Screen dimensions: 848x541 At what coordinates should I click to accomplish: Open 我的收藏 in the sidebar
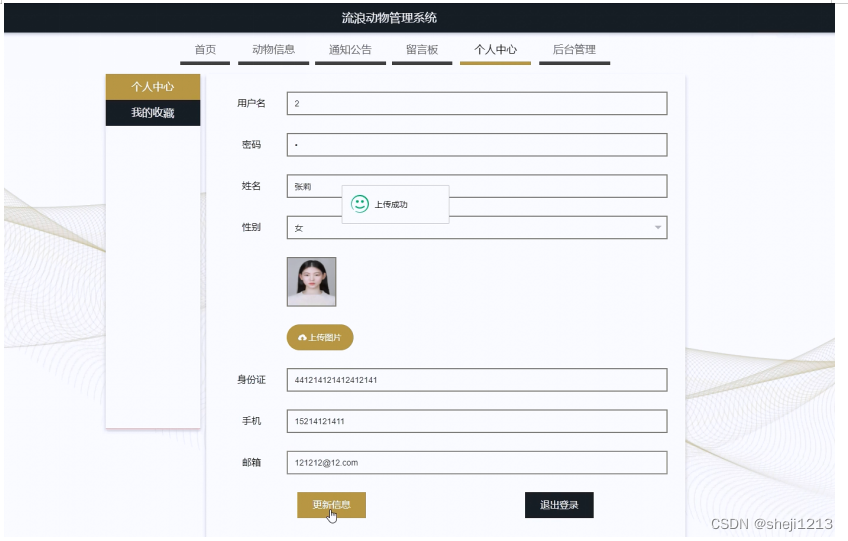tap(153, 113)
